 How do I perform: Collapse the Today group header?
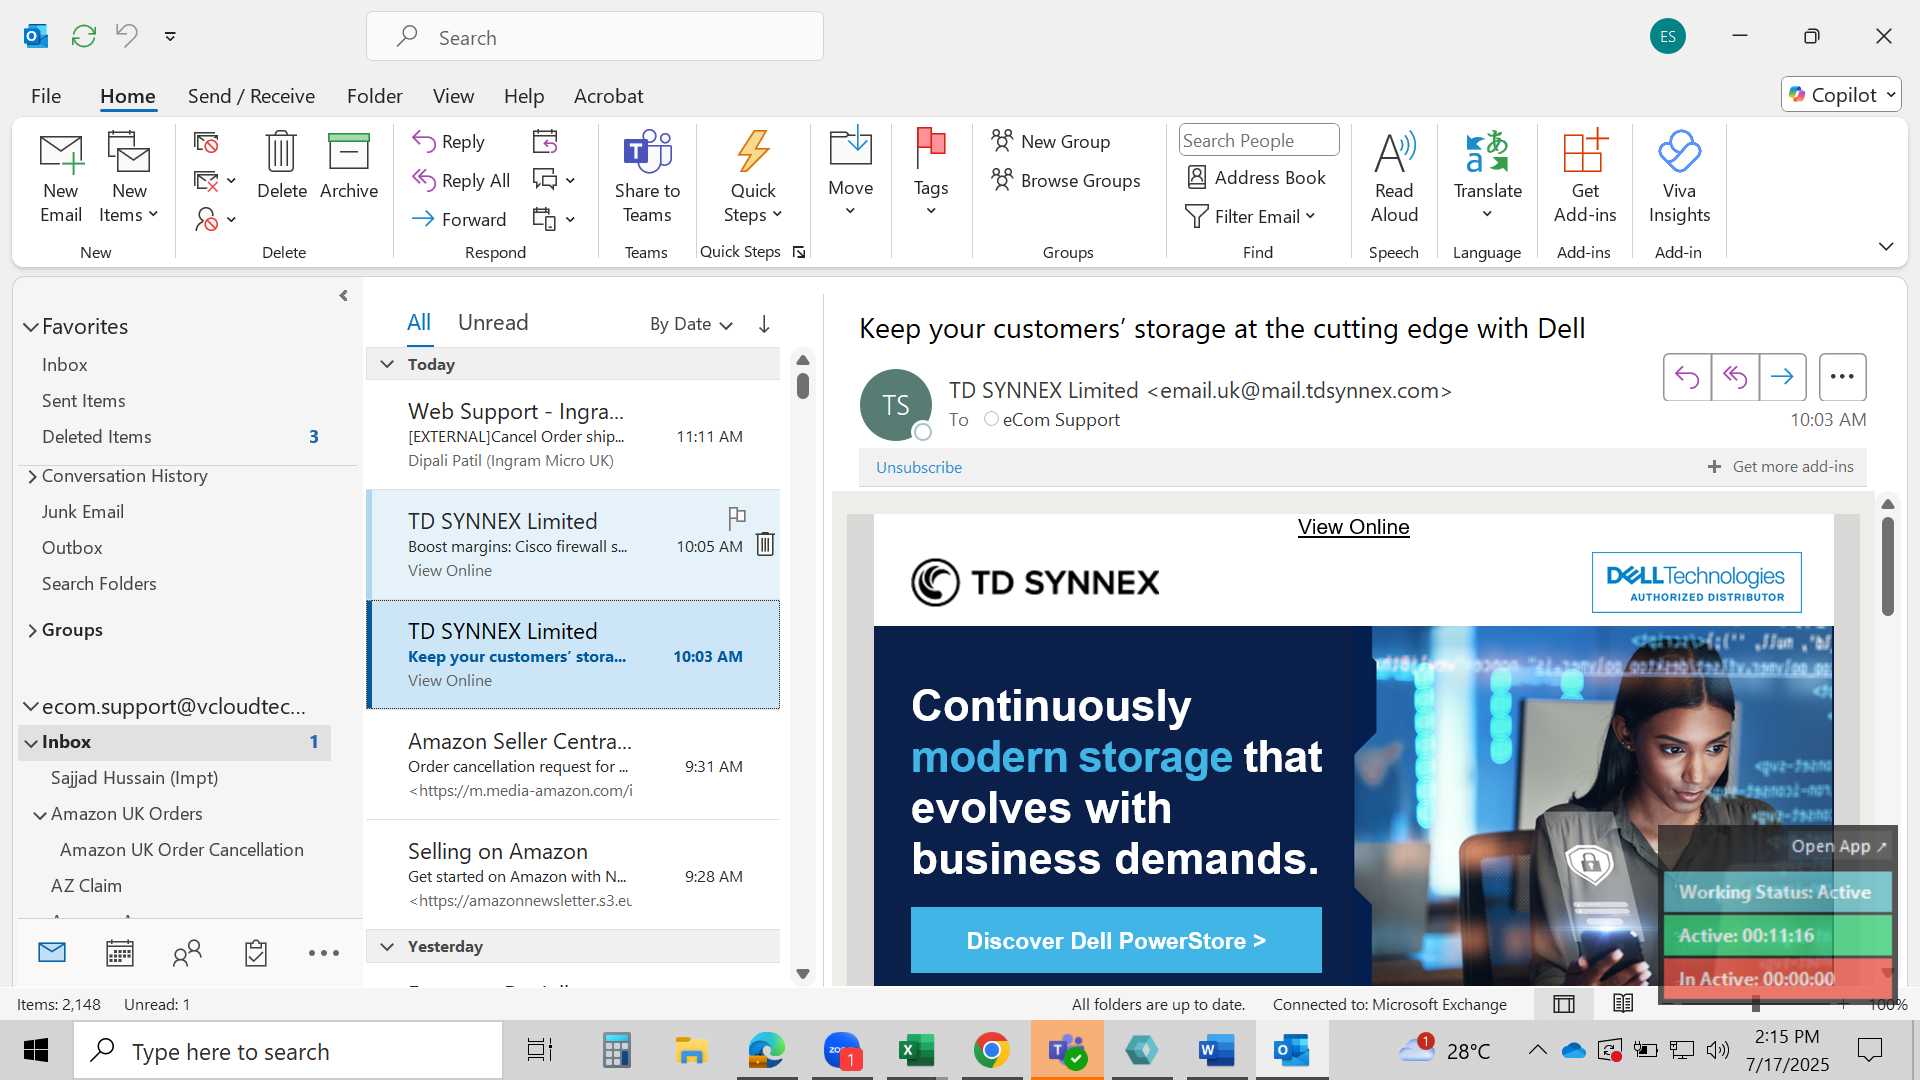[x=387, y=364]
